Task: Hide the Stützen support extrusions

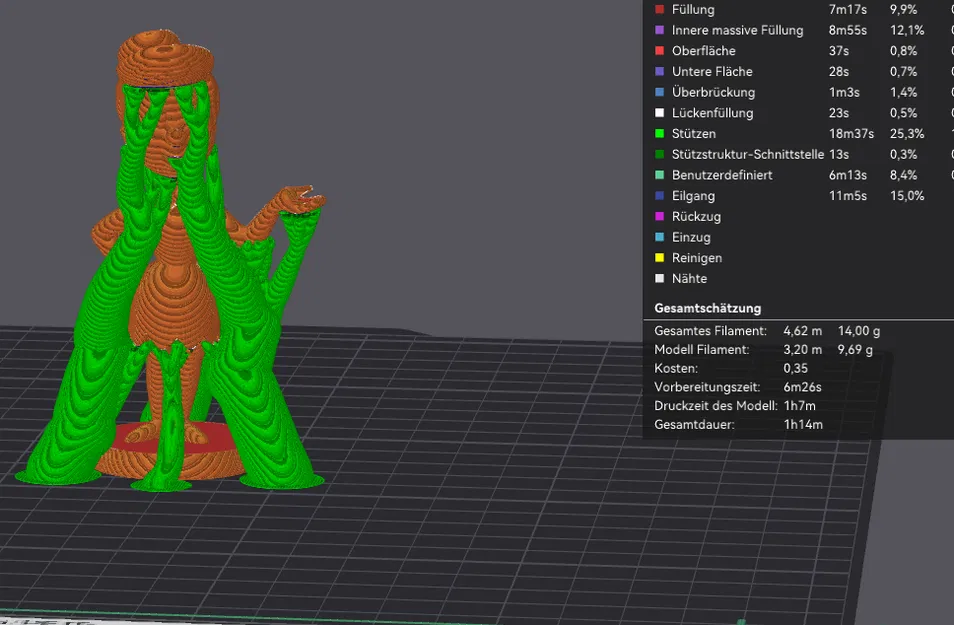Action: [x=695, y=133]
